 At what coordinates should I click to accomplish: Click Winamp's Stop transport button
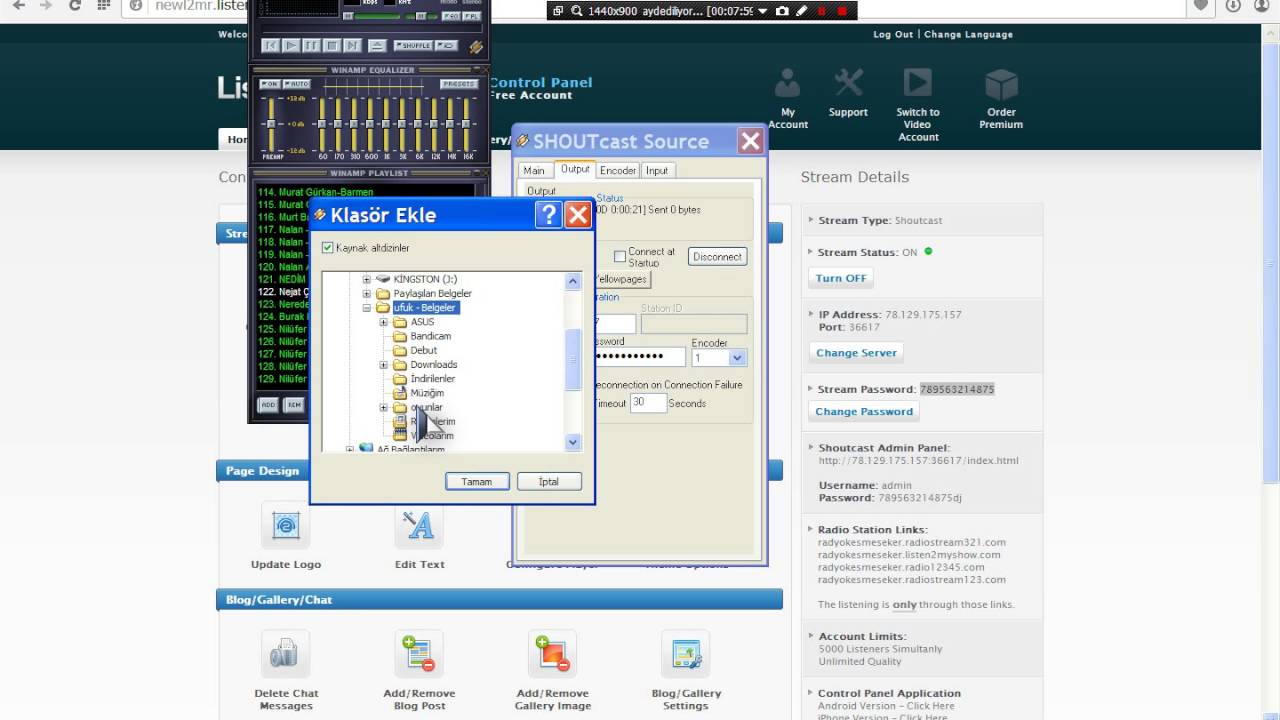332,46
